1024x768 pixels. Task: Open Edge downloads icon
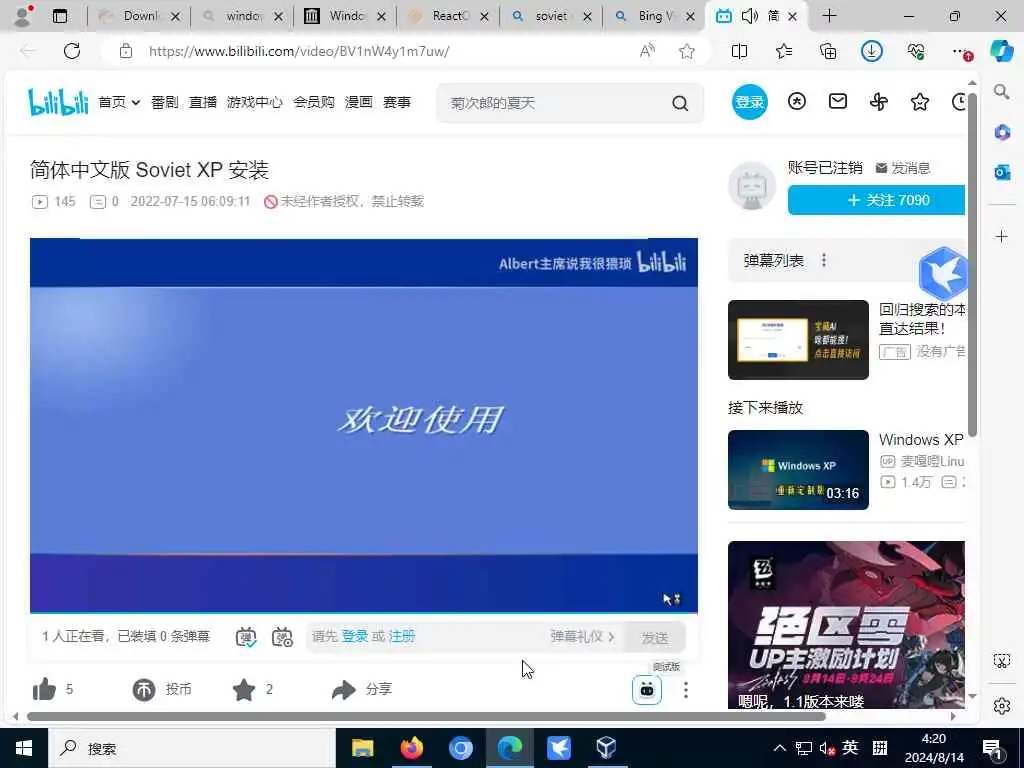[872, 51]
